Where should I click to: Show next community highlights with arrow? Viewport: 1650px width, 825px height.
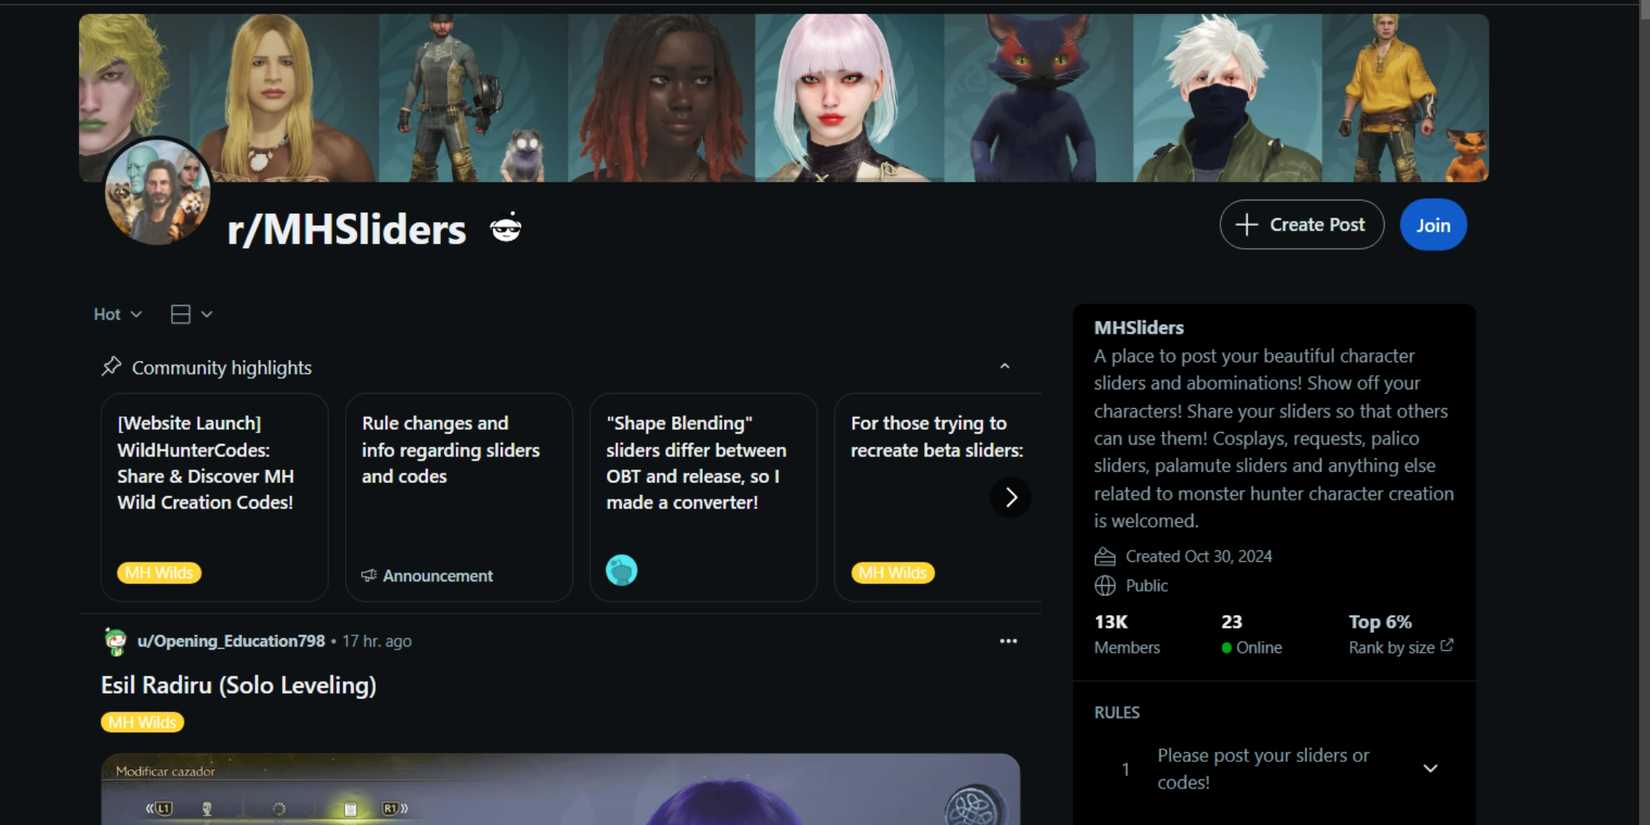(x=1010, y=497)
